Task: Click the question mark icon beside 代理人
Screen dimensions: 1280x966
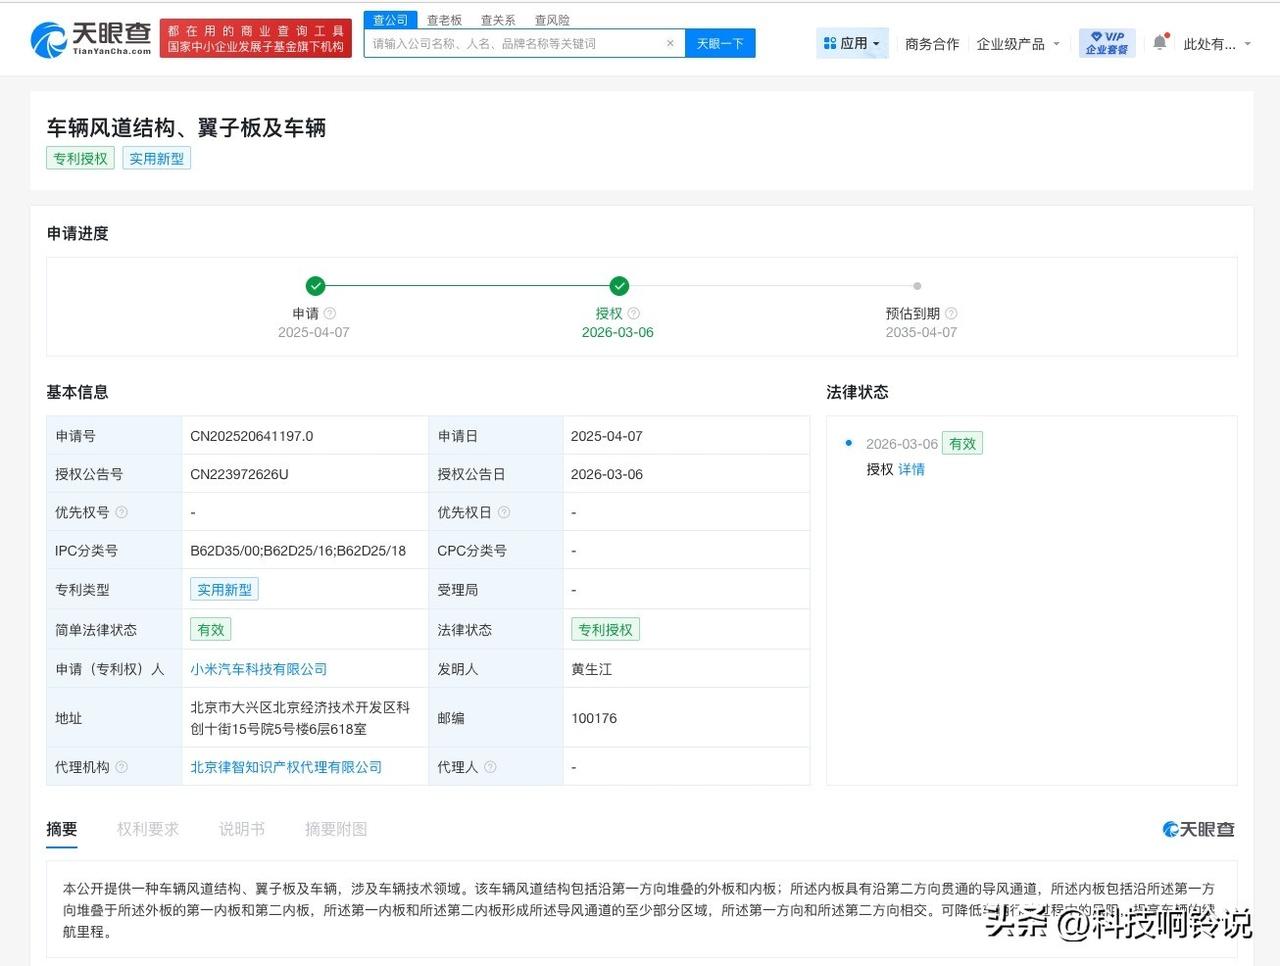Action: click(489, 767)
